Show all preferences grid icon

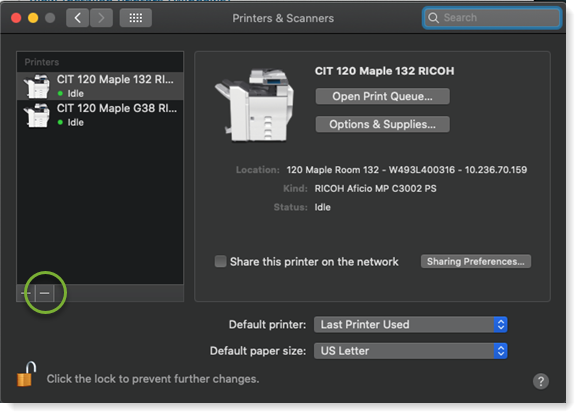pyautogui.click(x=136, y=18)
